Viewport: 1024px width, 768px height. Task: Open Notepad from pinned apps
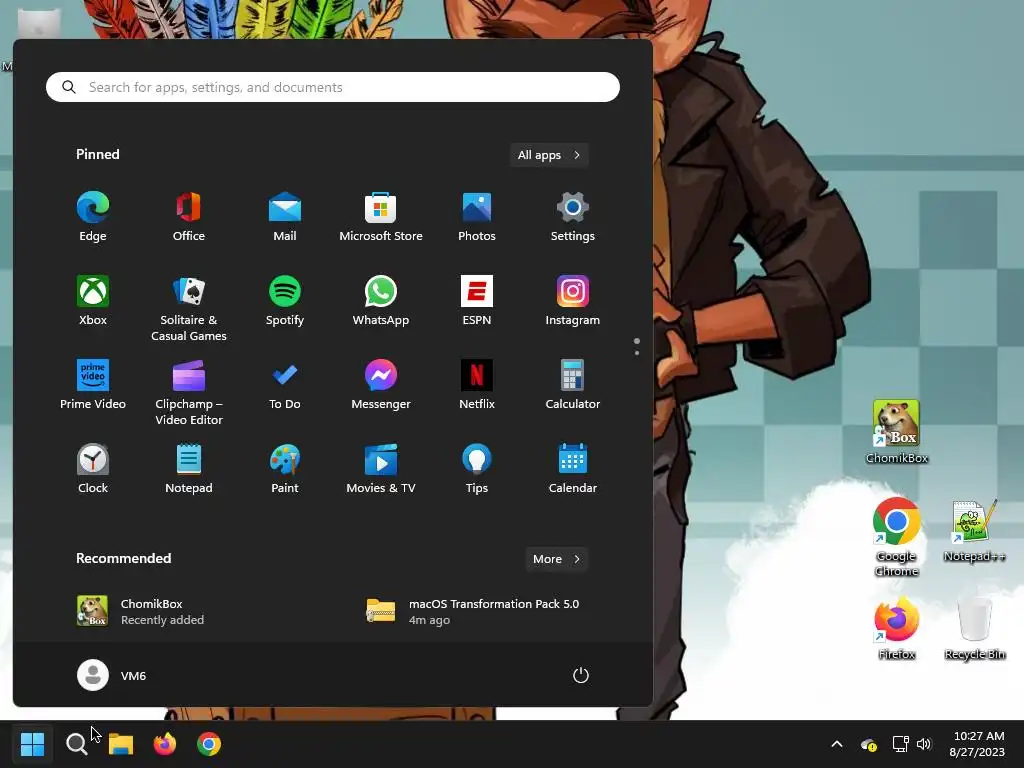pos(189,469)
